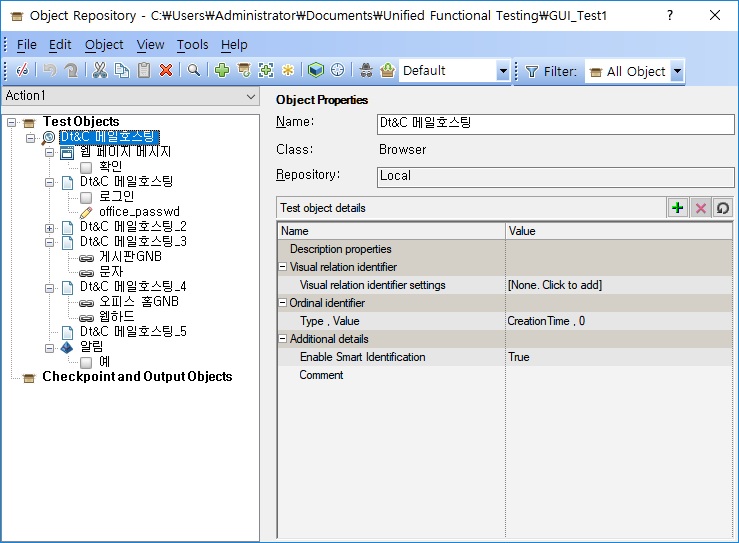Click Update from Application icon
The image size is (739, 543).
coord(244,71)
